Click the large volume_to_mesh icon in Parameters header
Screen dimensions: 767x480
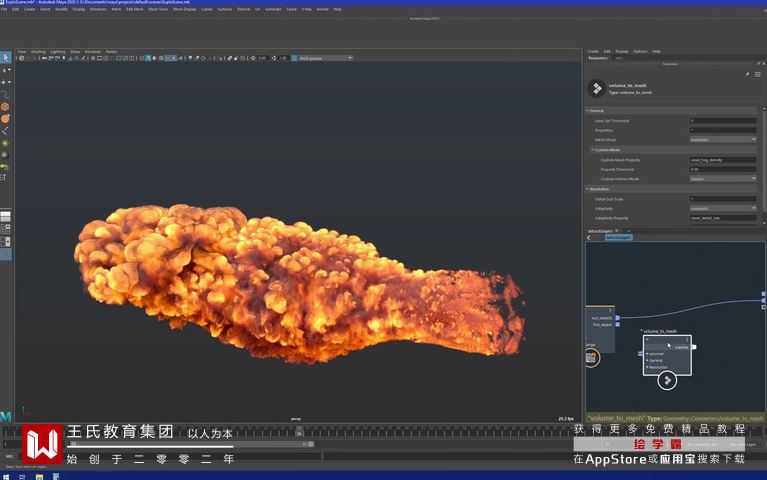click(x=597, y=88)
